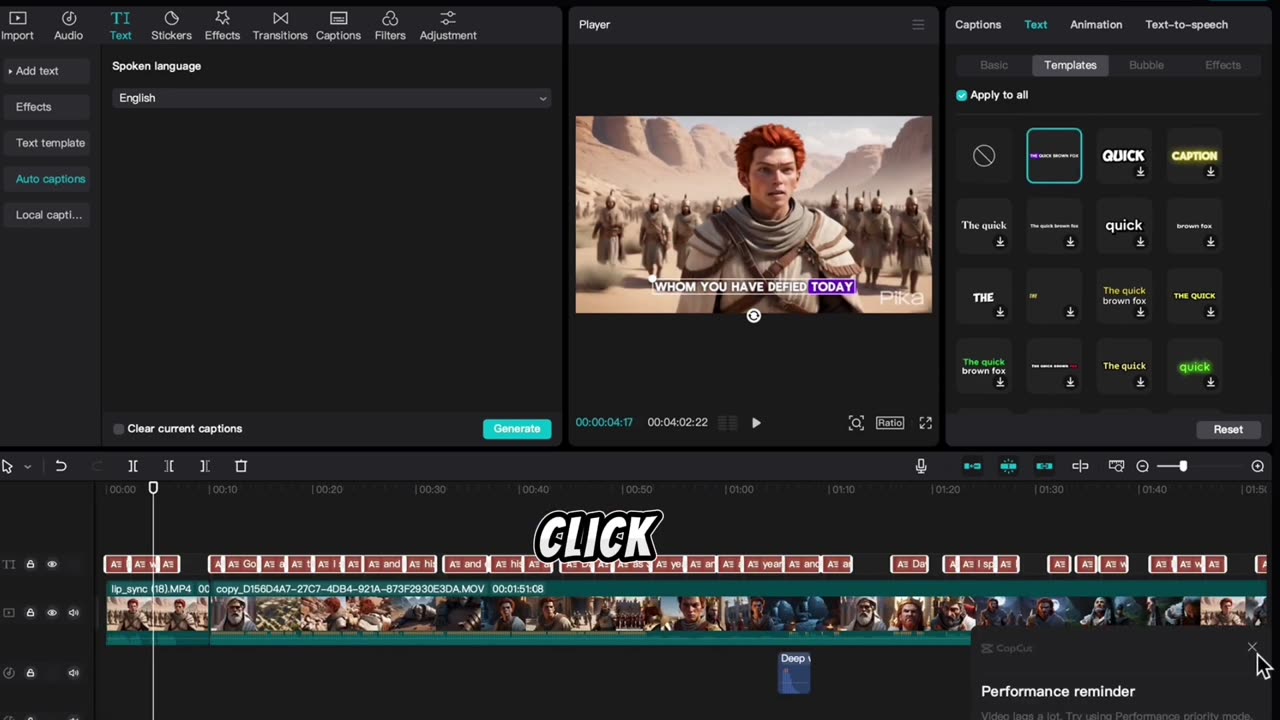Enable Clear current captions option

(x=118, y=429)
